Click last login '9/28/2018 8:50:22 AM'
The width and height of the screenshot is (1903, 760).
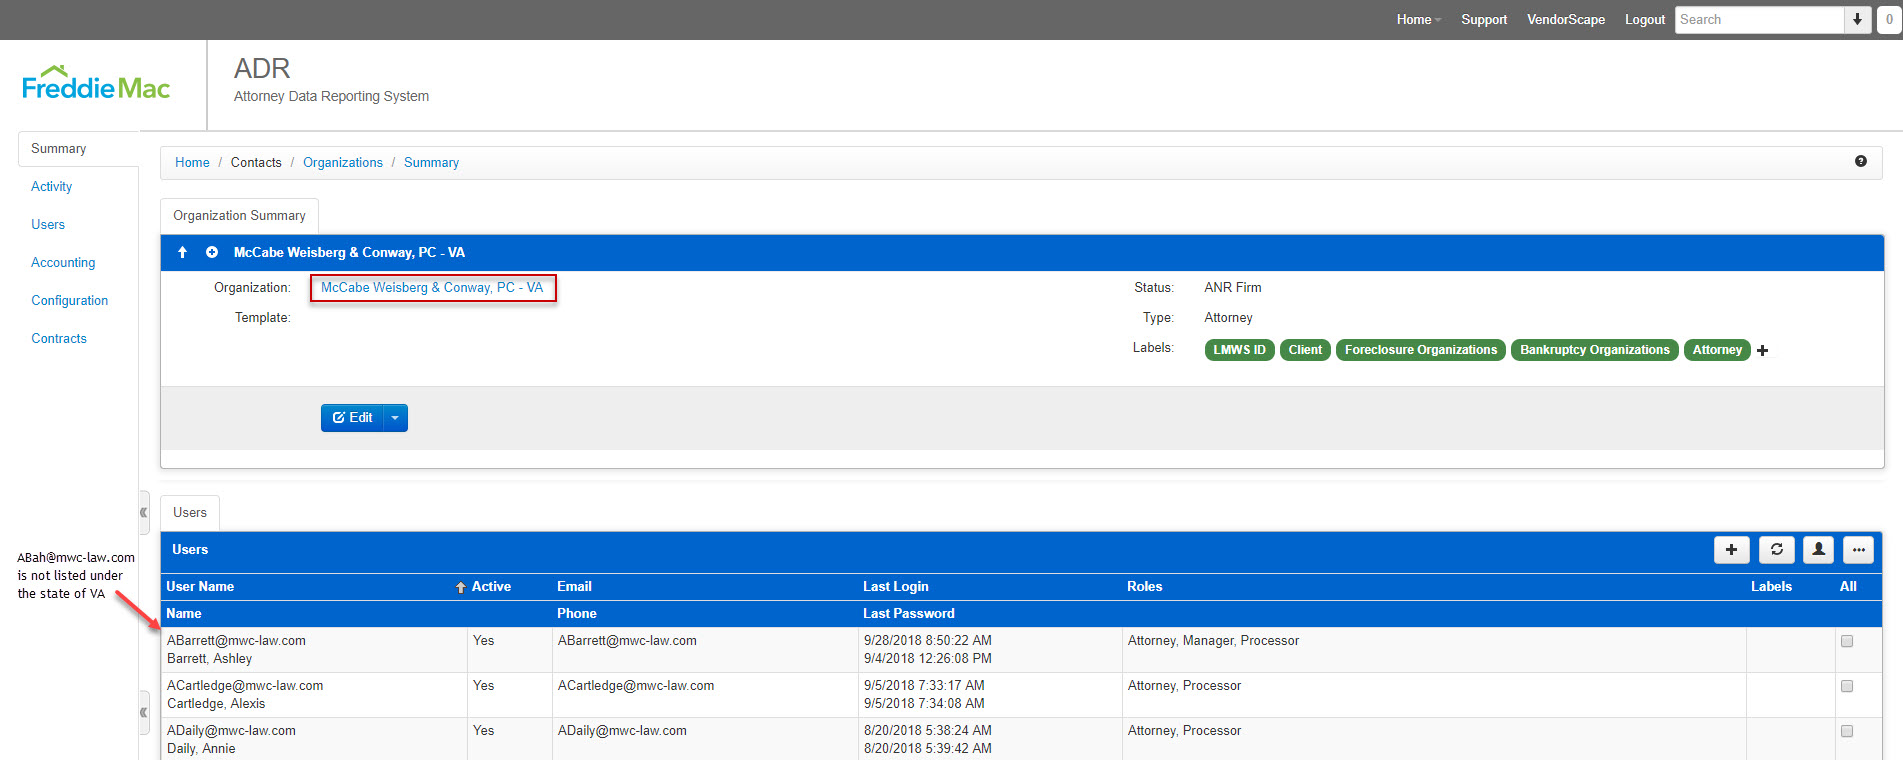(928, 641)
